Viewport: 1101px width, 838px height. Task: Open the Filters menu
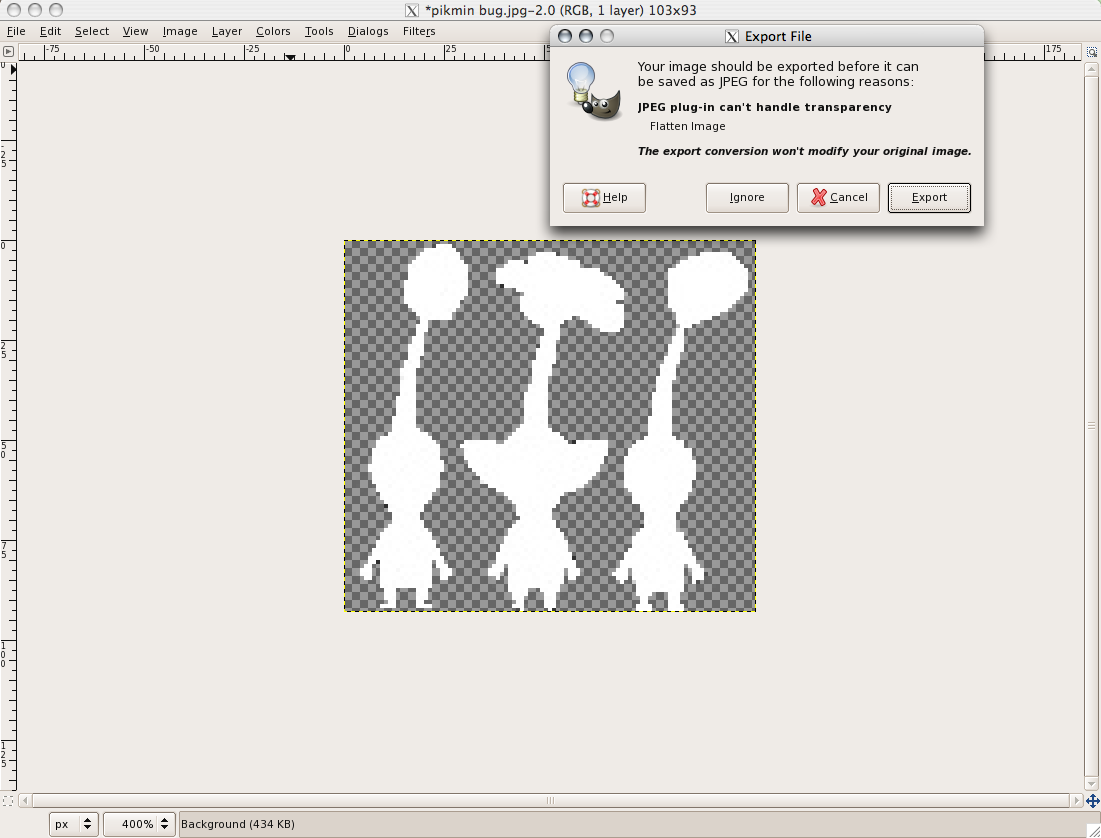[419, 31]
